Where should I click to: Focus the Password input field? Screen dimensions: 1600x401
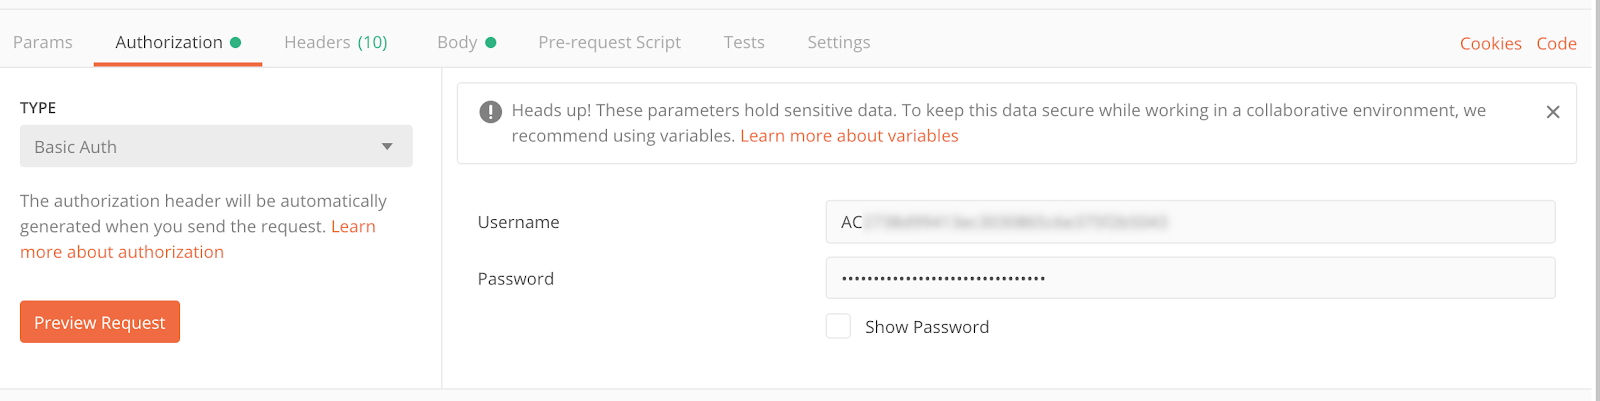coord(1190,278)
